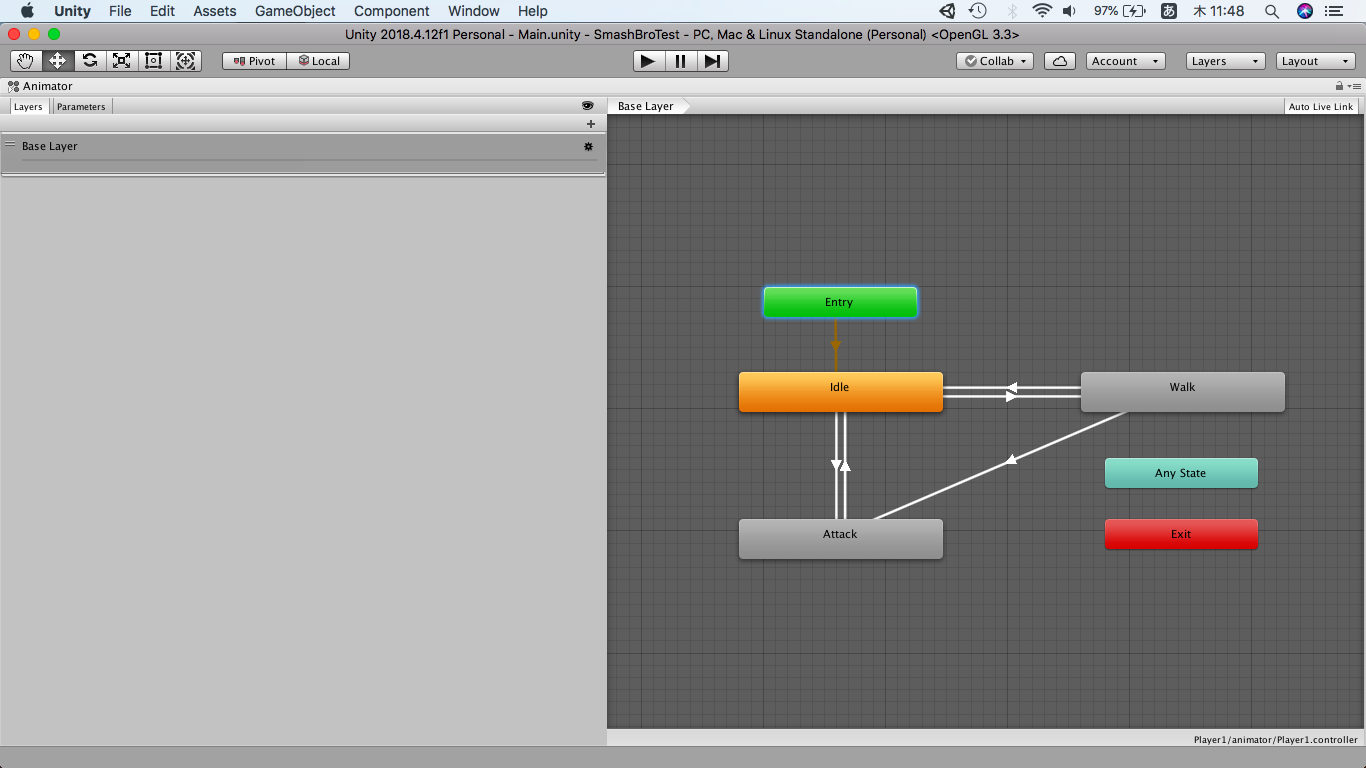Screen dimensions: 1366x768
Task: Open the Apple menu
Action: pos(27,11)
